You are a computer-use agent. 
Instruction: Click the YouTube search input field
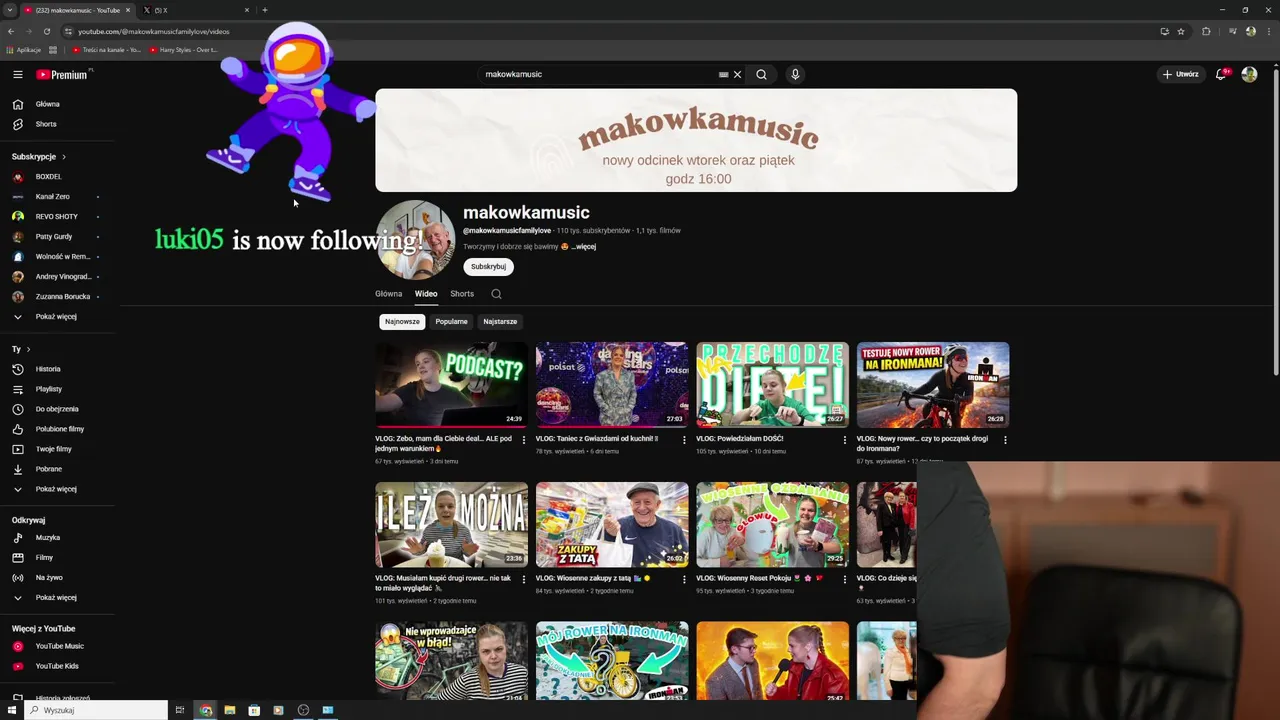pyautogui.click(x=598, y=74)
